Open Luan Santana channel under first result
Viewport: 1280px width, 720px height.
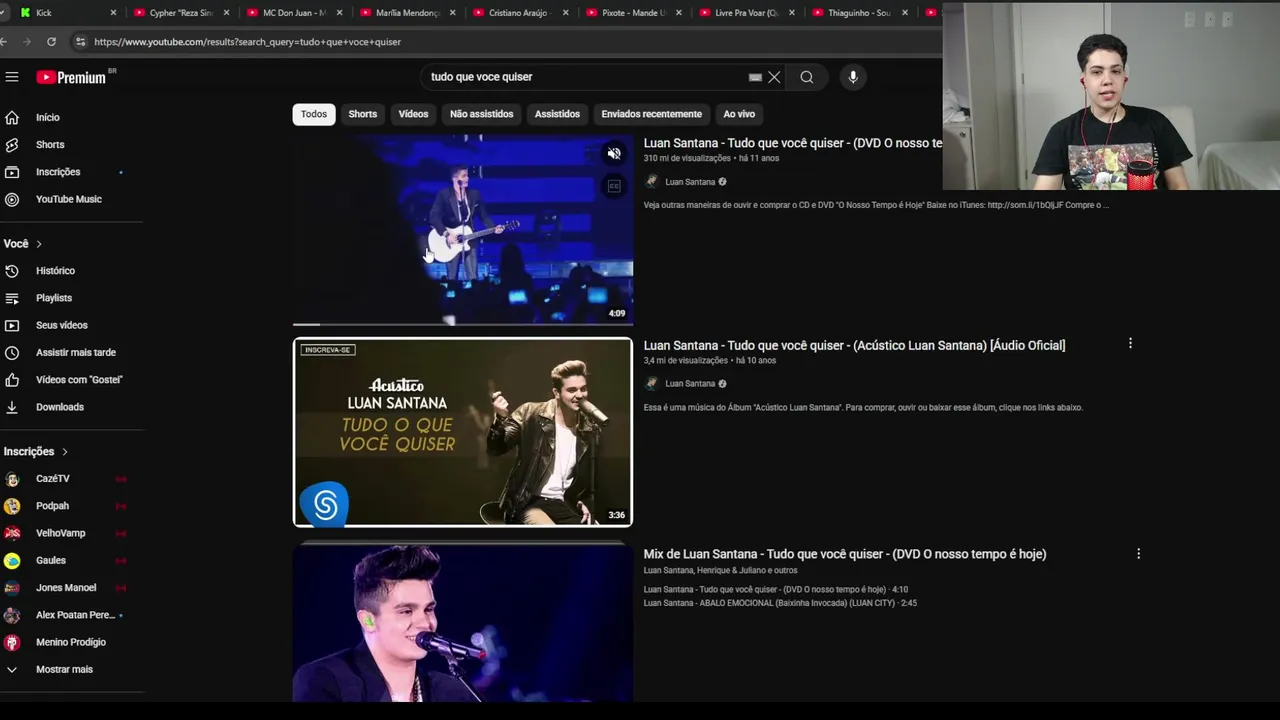point(690,182)
